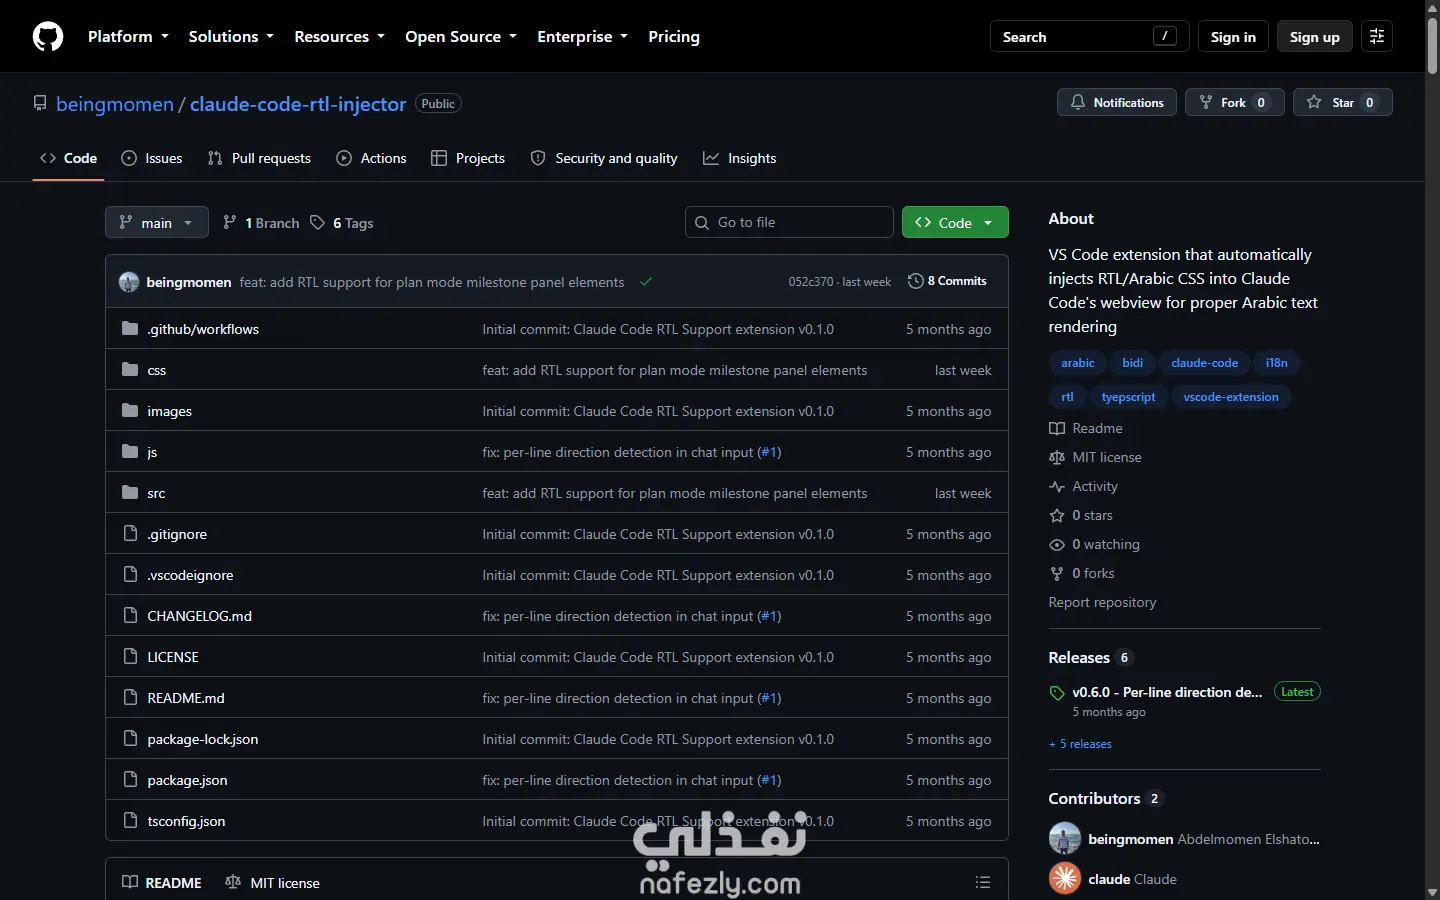This screenshot has height=900, width=1440.
Task: Expand the main branch selector
Action: tap(157, 222)
